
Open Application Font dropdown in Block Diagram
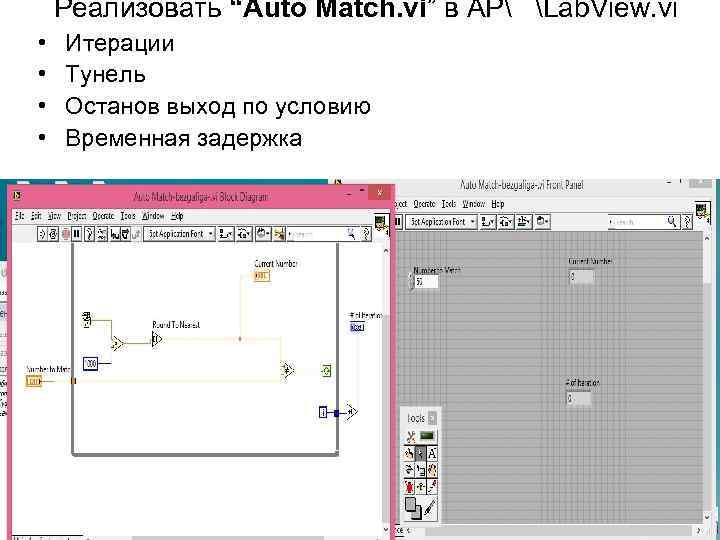click(179, 234)
